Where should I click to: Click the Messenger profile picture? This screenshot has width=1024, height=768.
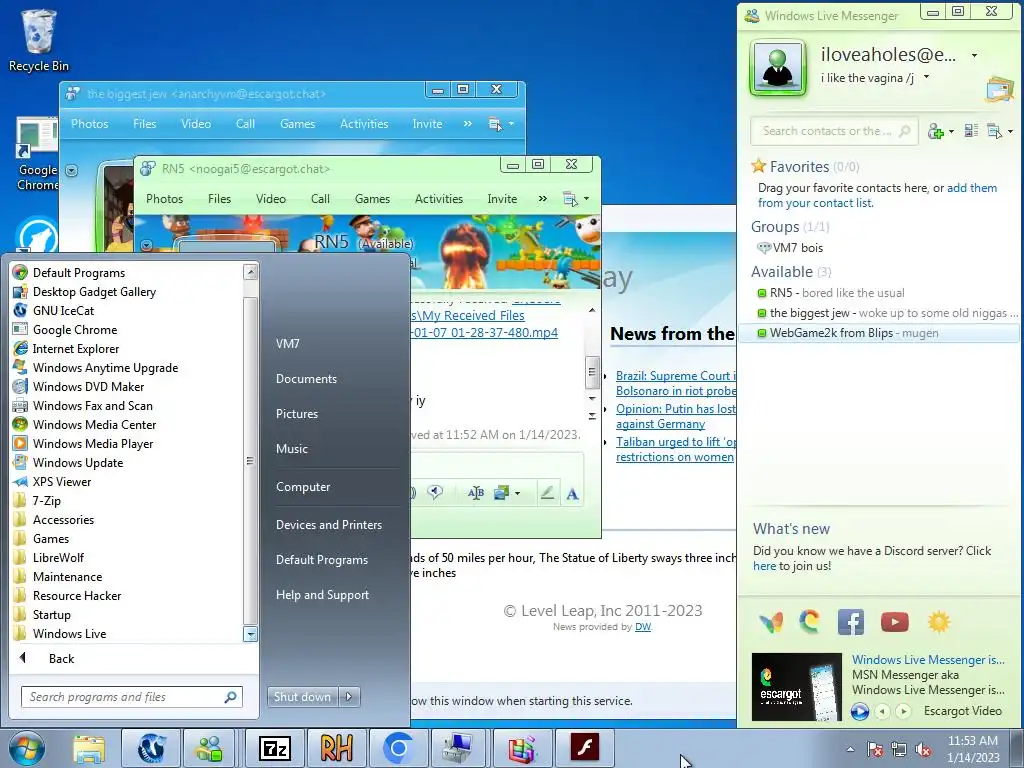pyautogui.click(x=777, y=67)
